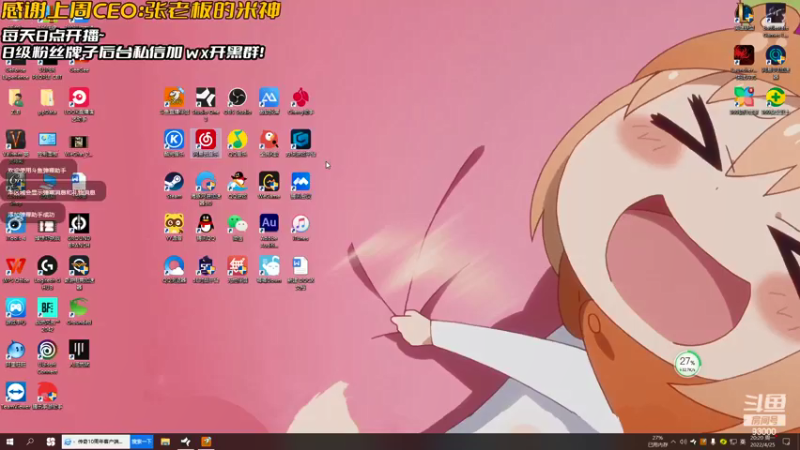Open the TeamViewer shortcut
This screenshot has width=800, height=450.
tap(16, 392)
